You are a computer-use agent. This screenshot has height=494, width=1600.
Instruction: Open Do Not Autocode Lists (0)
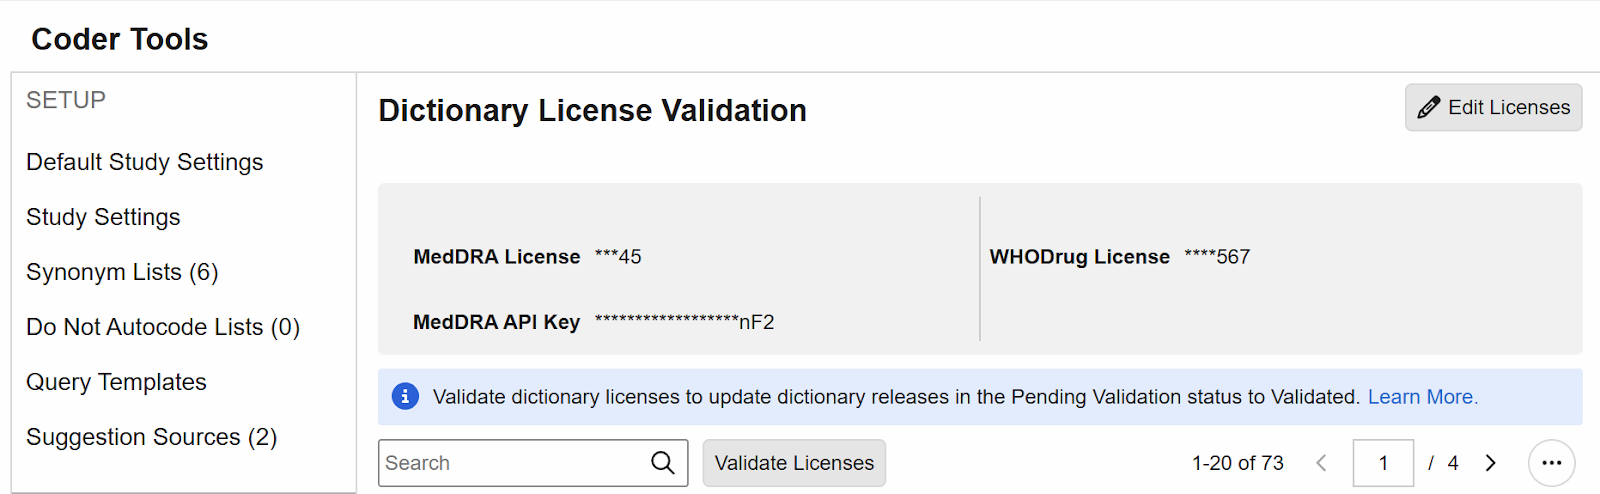click(x=163, y=327)
